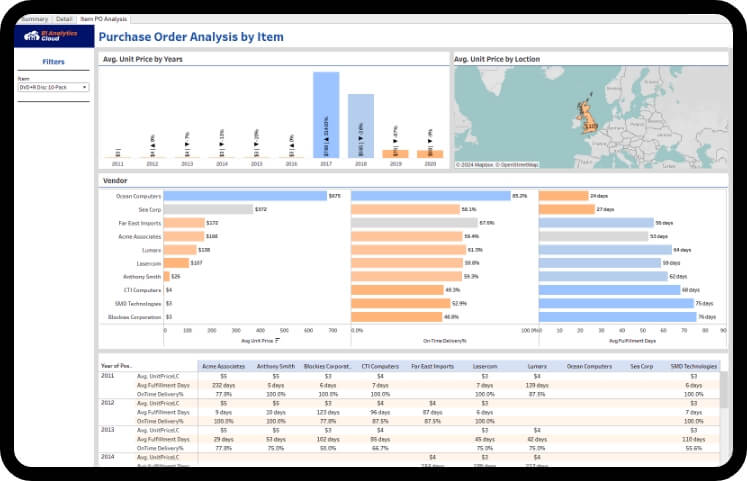Click the 2011 year row in table

pos(108,376)
